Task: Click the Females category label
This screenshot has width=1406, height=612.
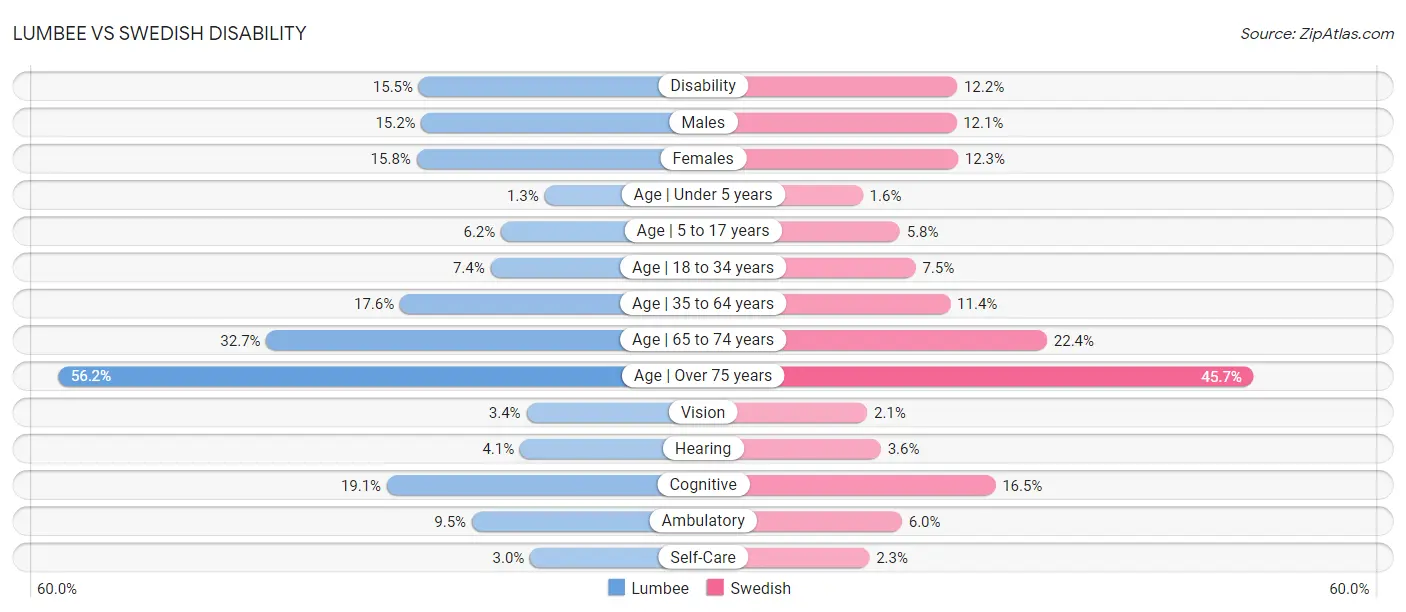Action: click(703, 158)
